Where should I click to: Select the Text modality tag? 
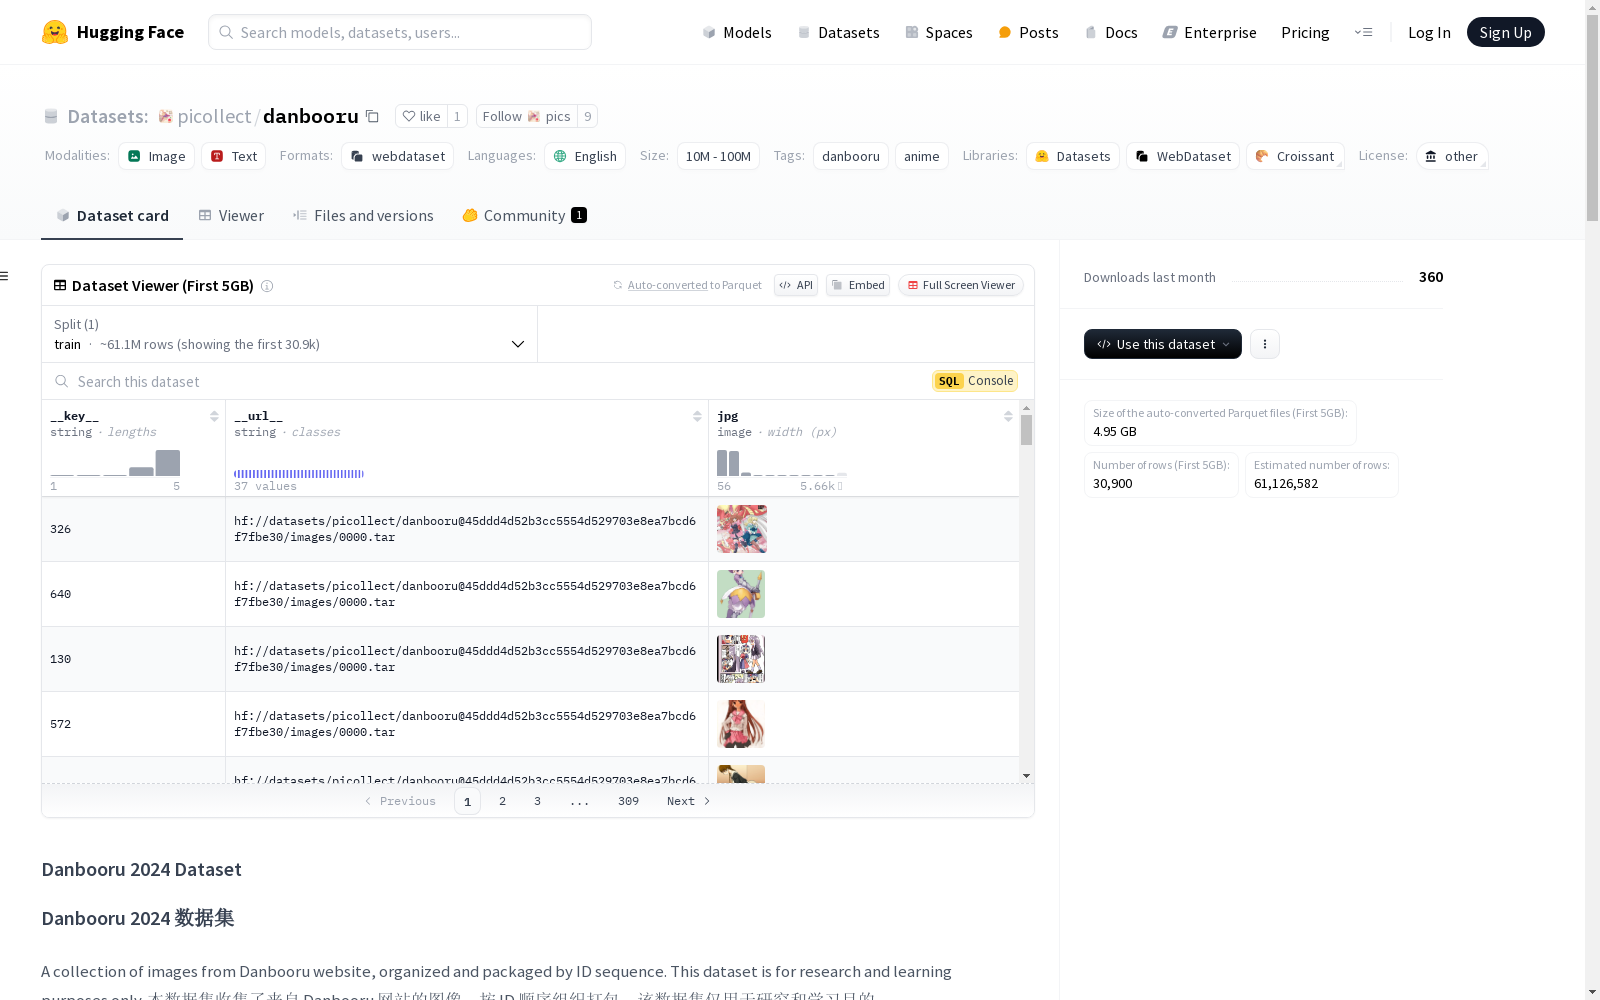(x=234, y=156)
